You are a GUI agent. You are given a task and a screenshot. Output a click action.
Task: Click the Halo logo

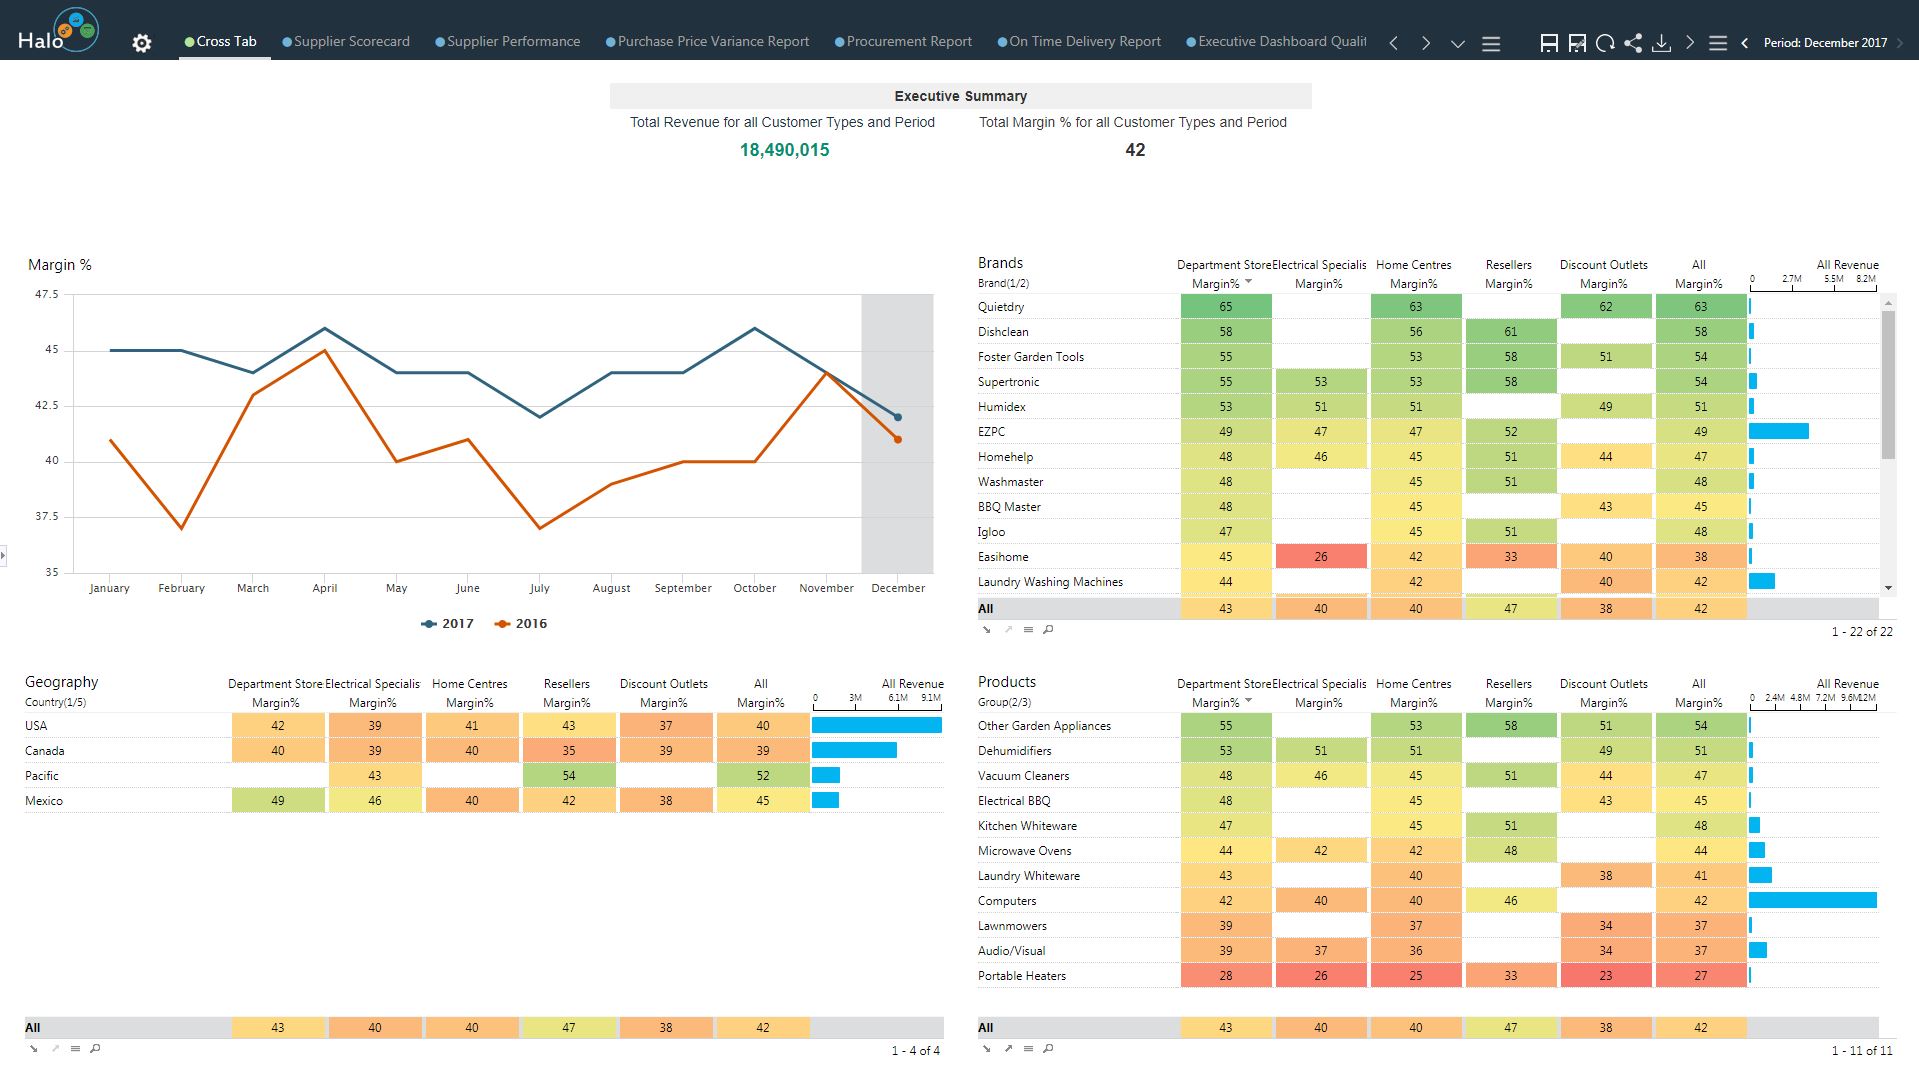click(x=58, y=30)
